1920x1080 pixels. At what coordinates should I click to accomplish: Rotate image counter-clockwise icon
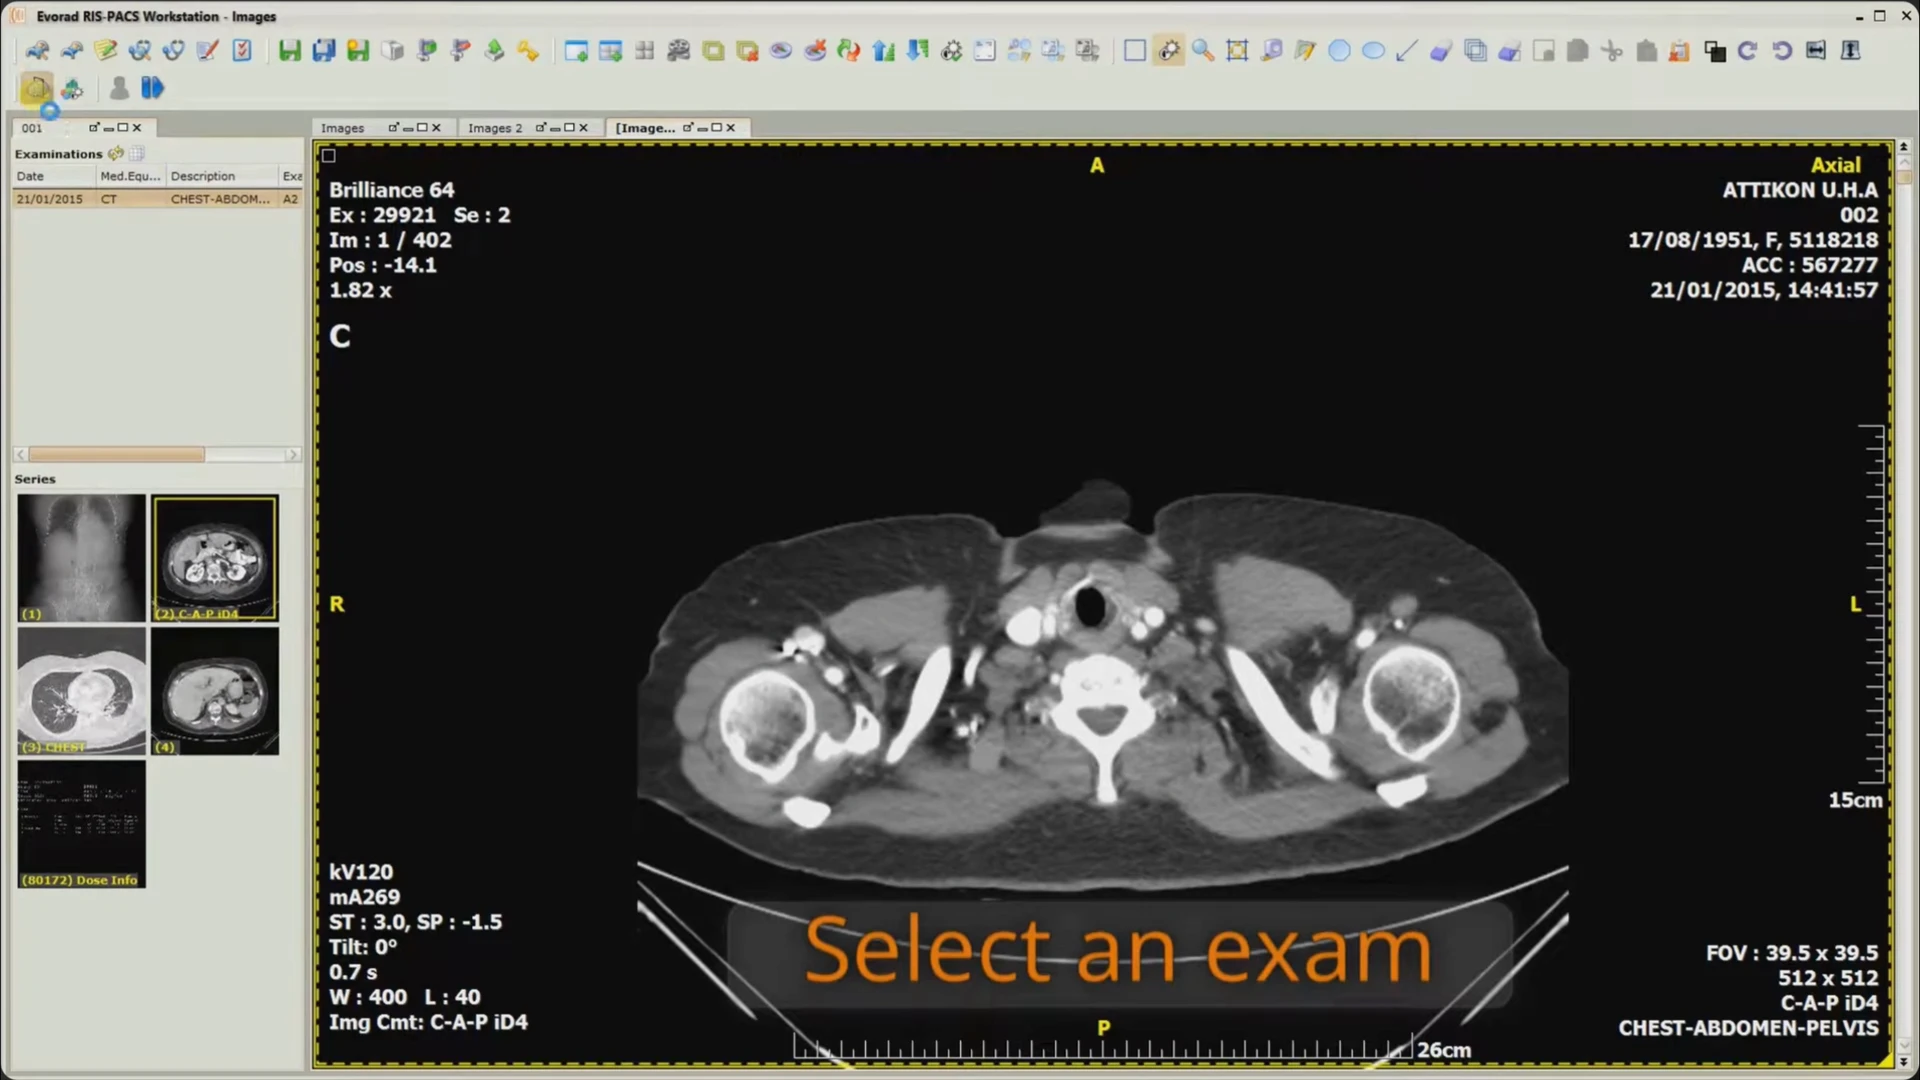pyautogui.click(x=1781, y=50)
